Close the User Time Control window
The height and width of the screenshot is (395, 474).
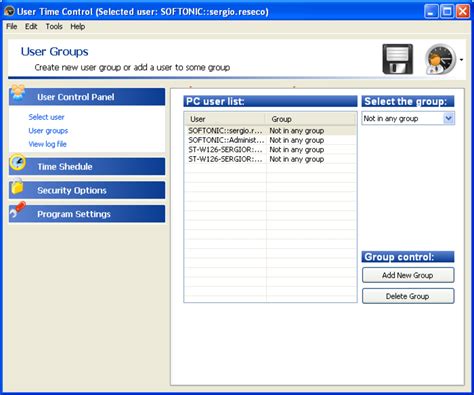tap(463, 12)
